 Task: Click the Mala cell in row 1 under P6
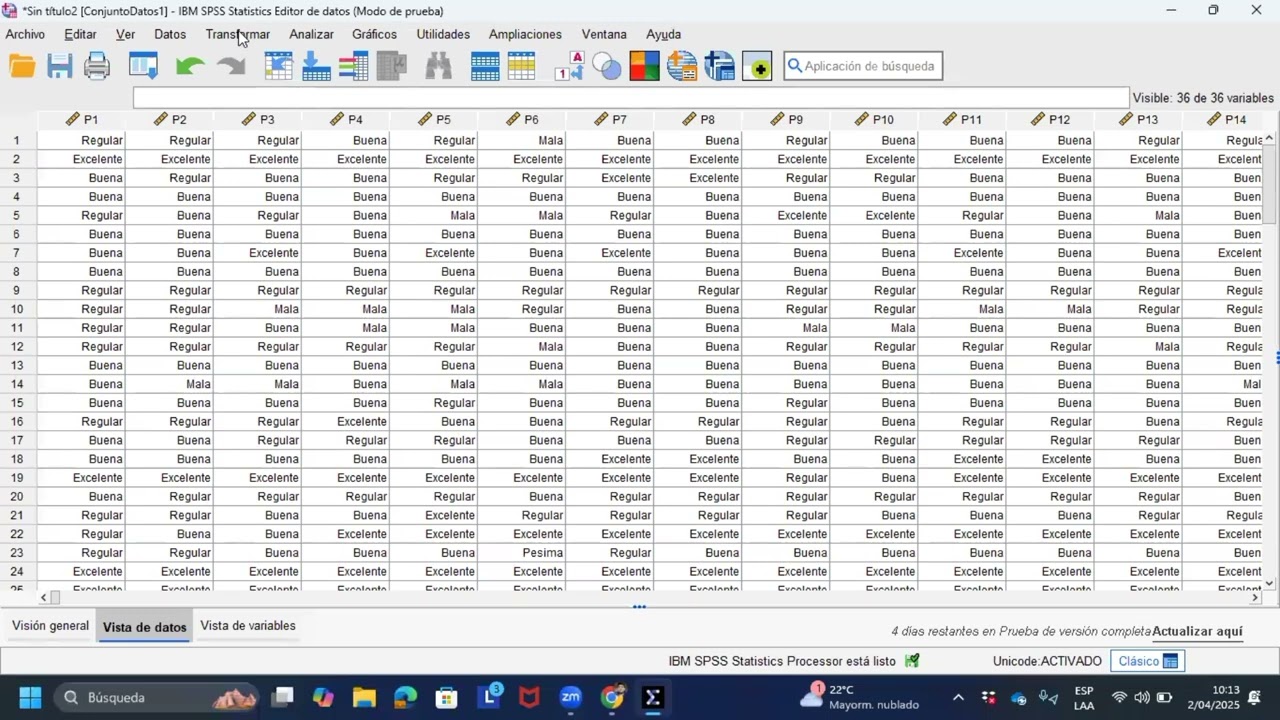[522, 141]
